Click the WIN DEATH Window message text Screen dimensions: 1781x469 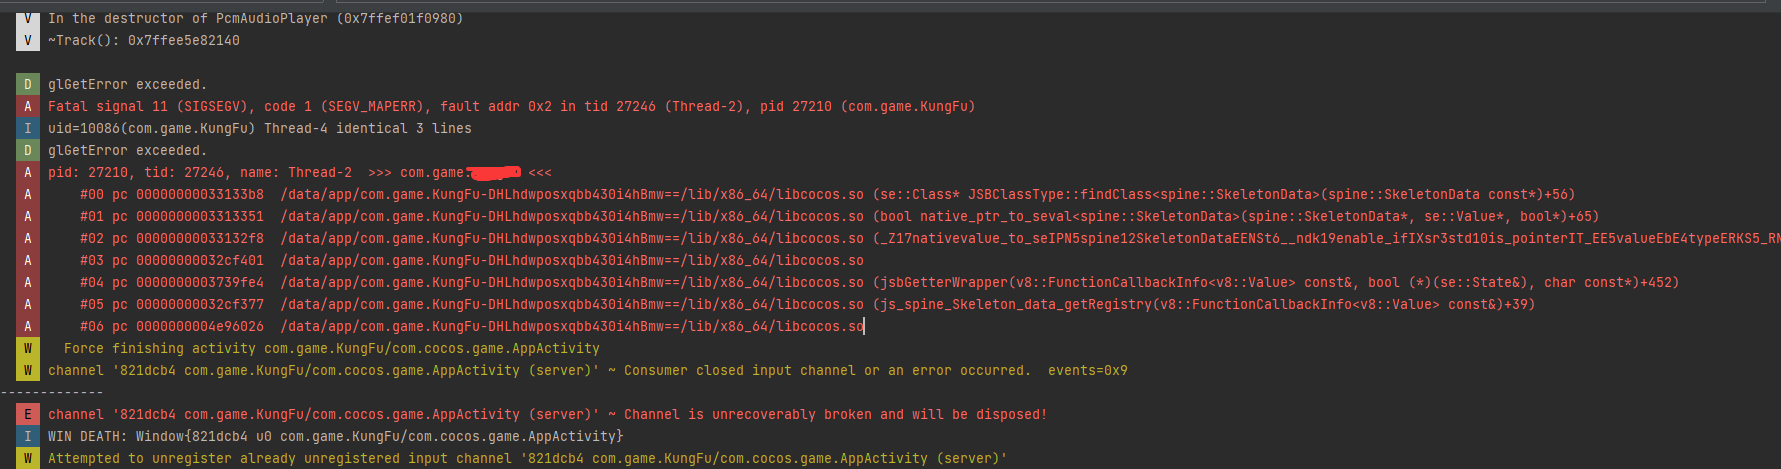335,437
